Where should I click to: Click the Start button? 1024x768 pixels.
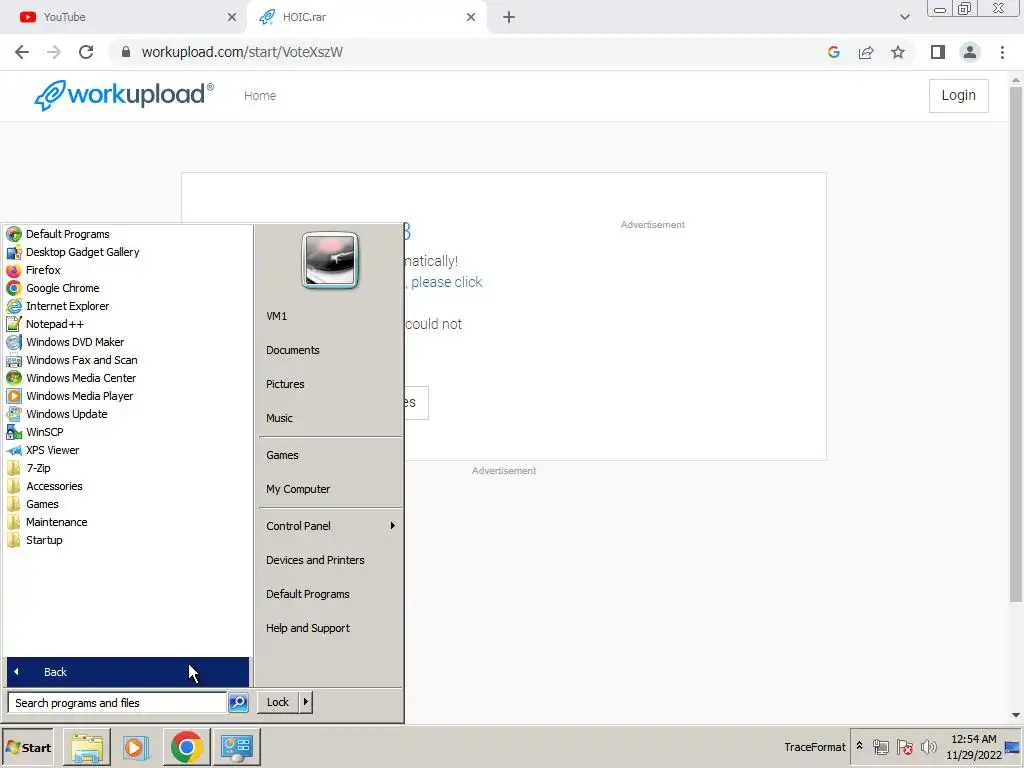click(x=28, y=747)
